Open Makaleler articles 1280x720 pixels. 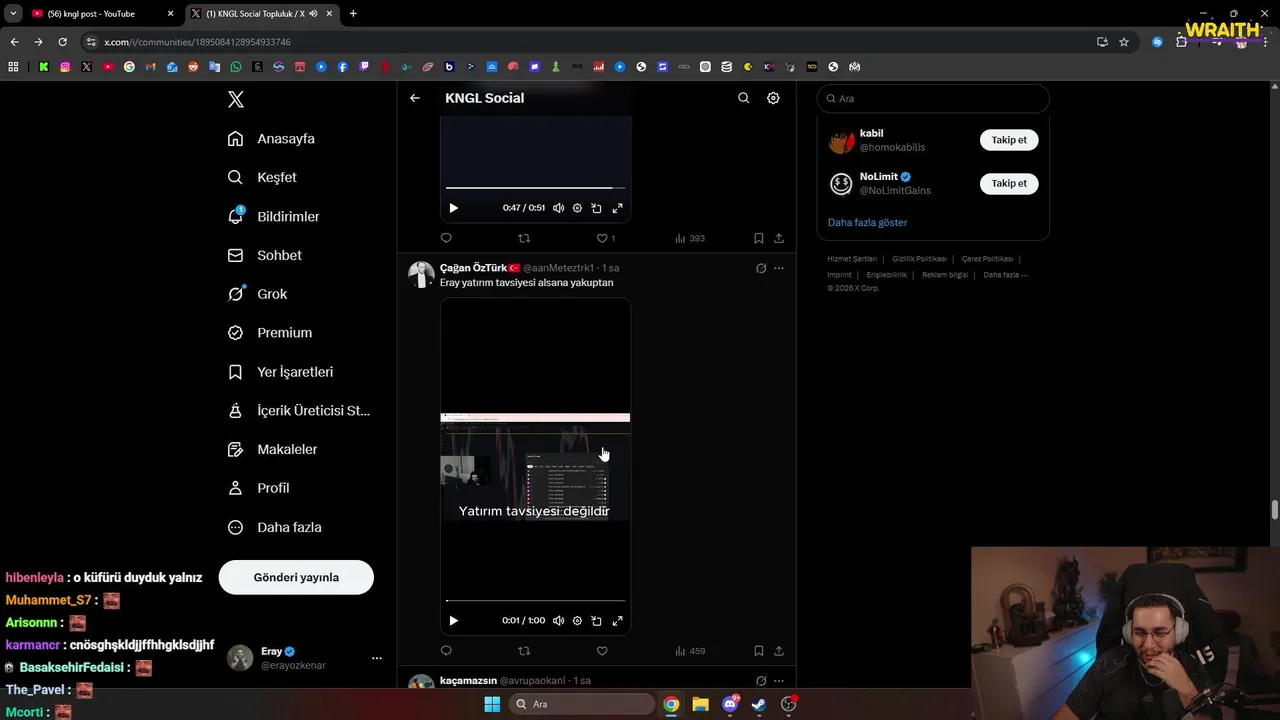(272, 449)
